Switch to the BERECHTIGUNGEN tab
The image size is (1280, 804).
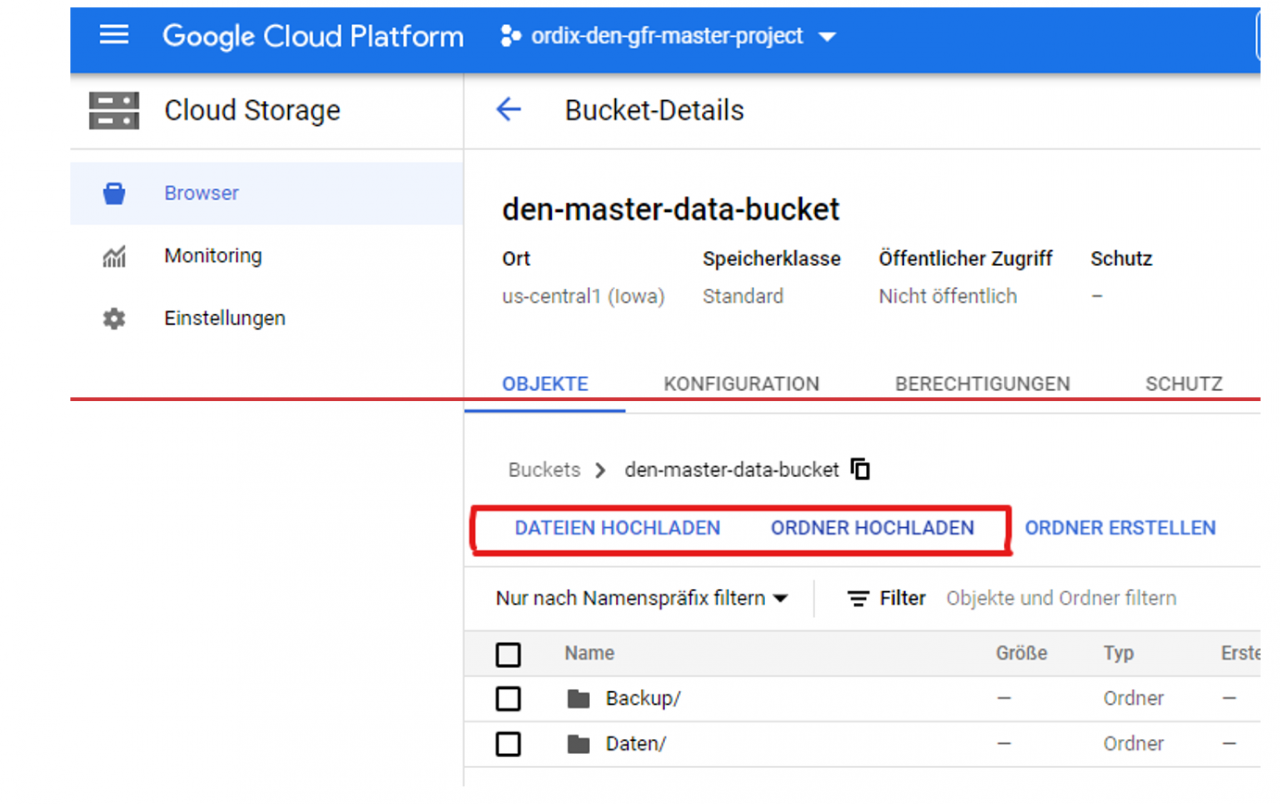pyautogui.click(x=982, y=384)
